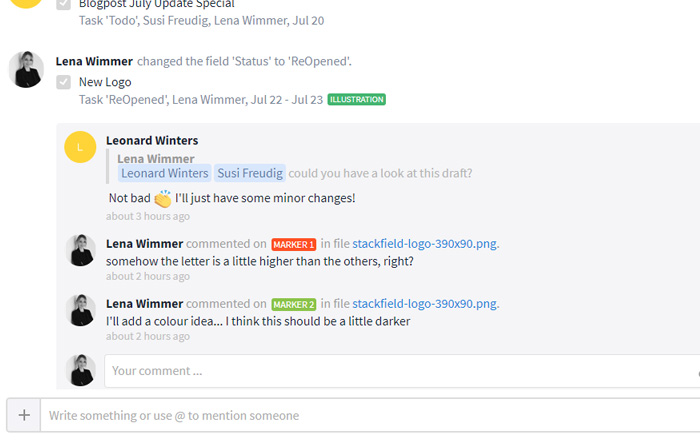700x440 pixels.
Task: Click Lena Wimmer avatar beside Marker 2 comment
Action: pos(80,310)
